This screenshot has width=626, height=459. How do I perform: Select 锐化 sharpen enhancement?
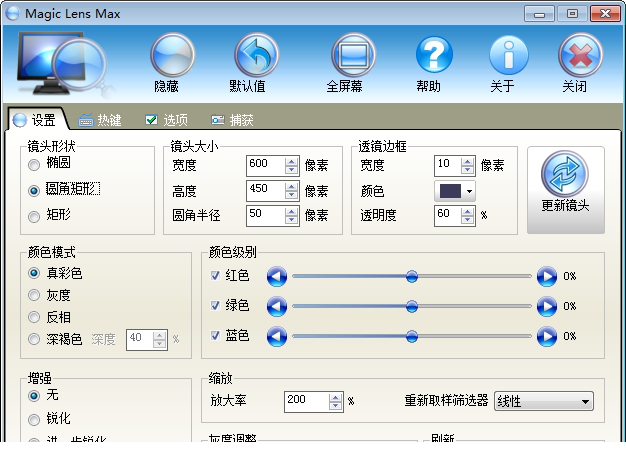pos(34,419)
